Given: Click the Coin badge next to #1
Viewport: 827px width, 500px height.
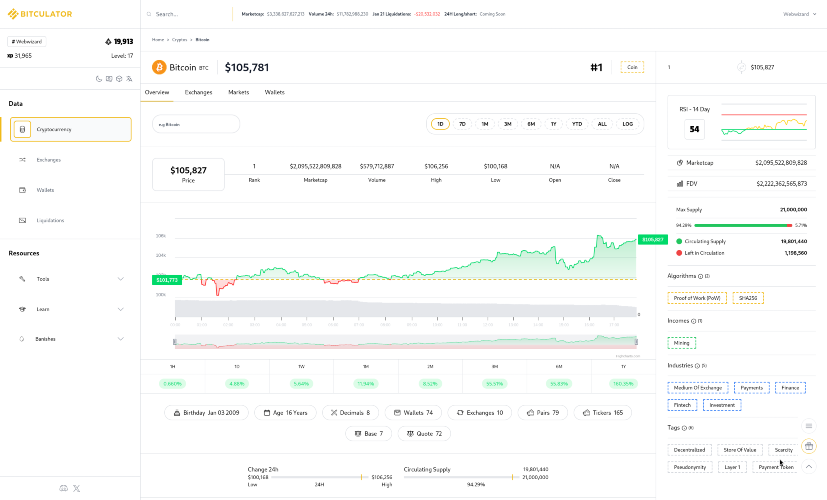Looking at the screenshot, I should pyautogui.click(x=632, y=67).
